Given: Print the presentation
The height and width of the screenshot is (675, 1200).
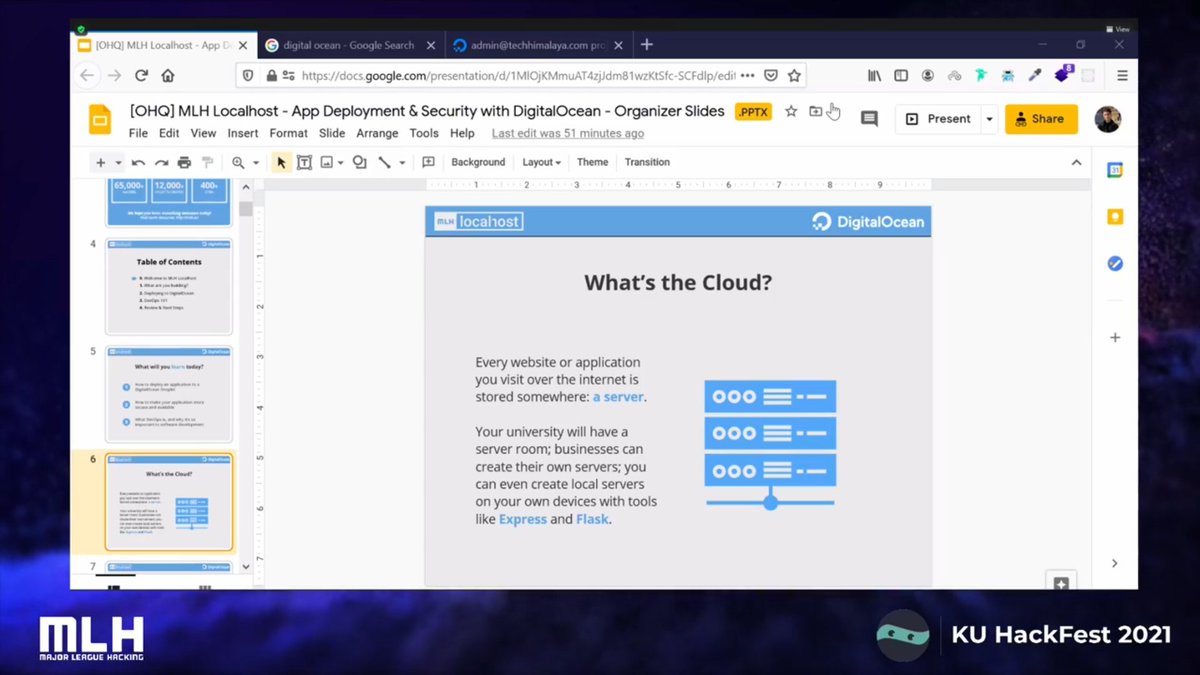Looking at the screenshot, I should (x=184, y=162).
